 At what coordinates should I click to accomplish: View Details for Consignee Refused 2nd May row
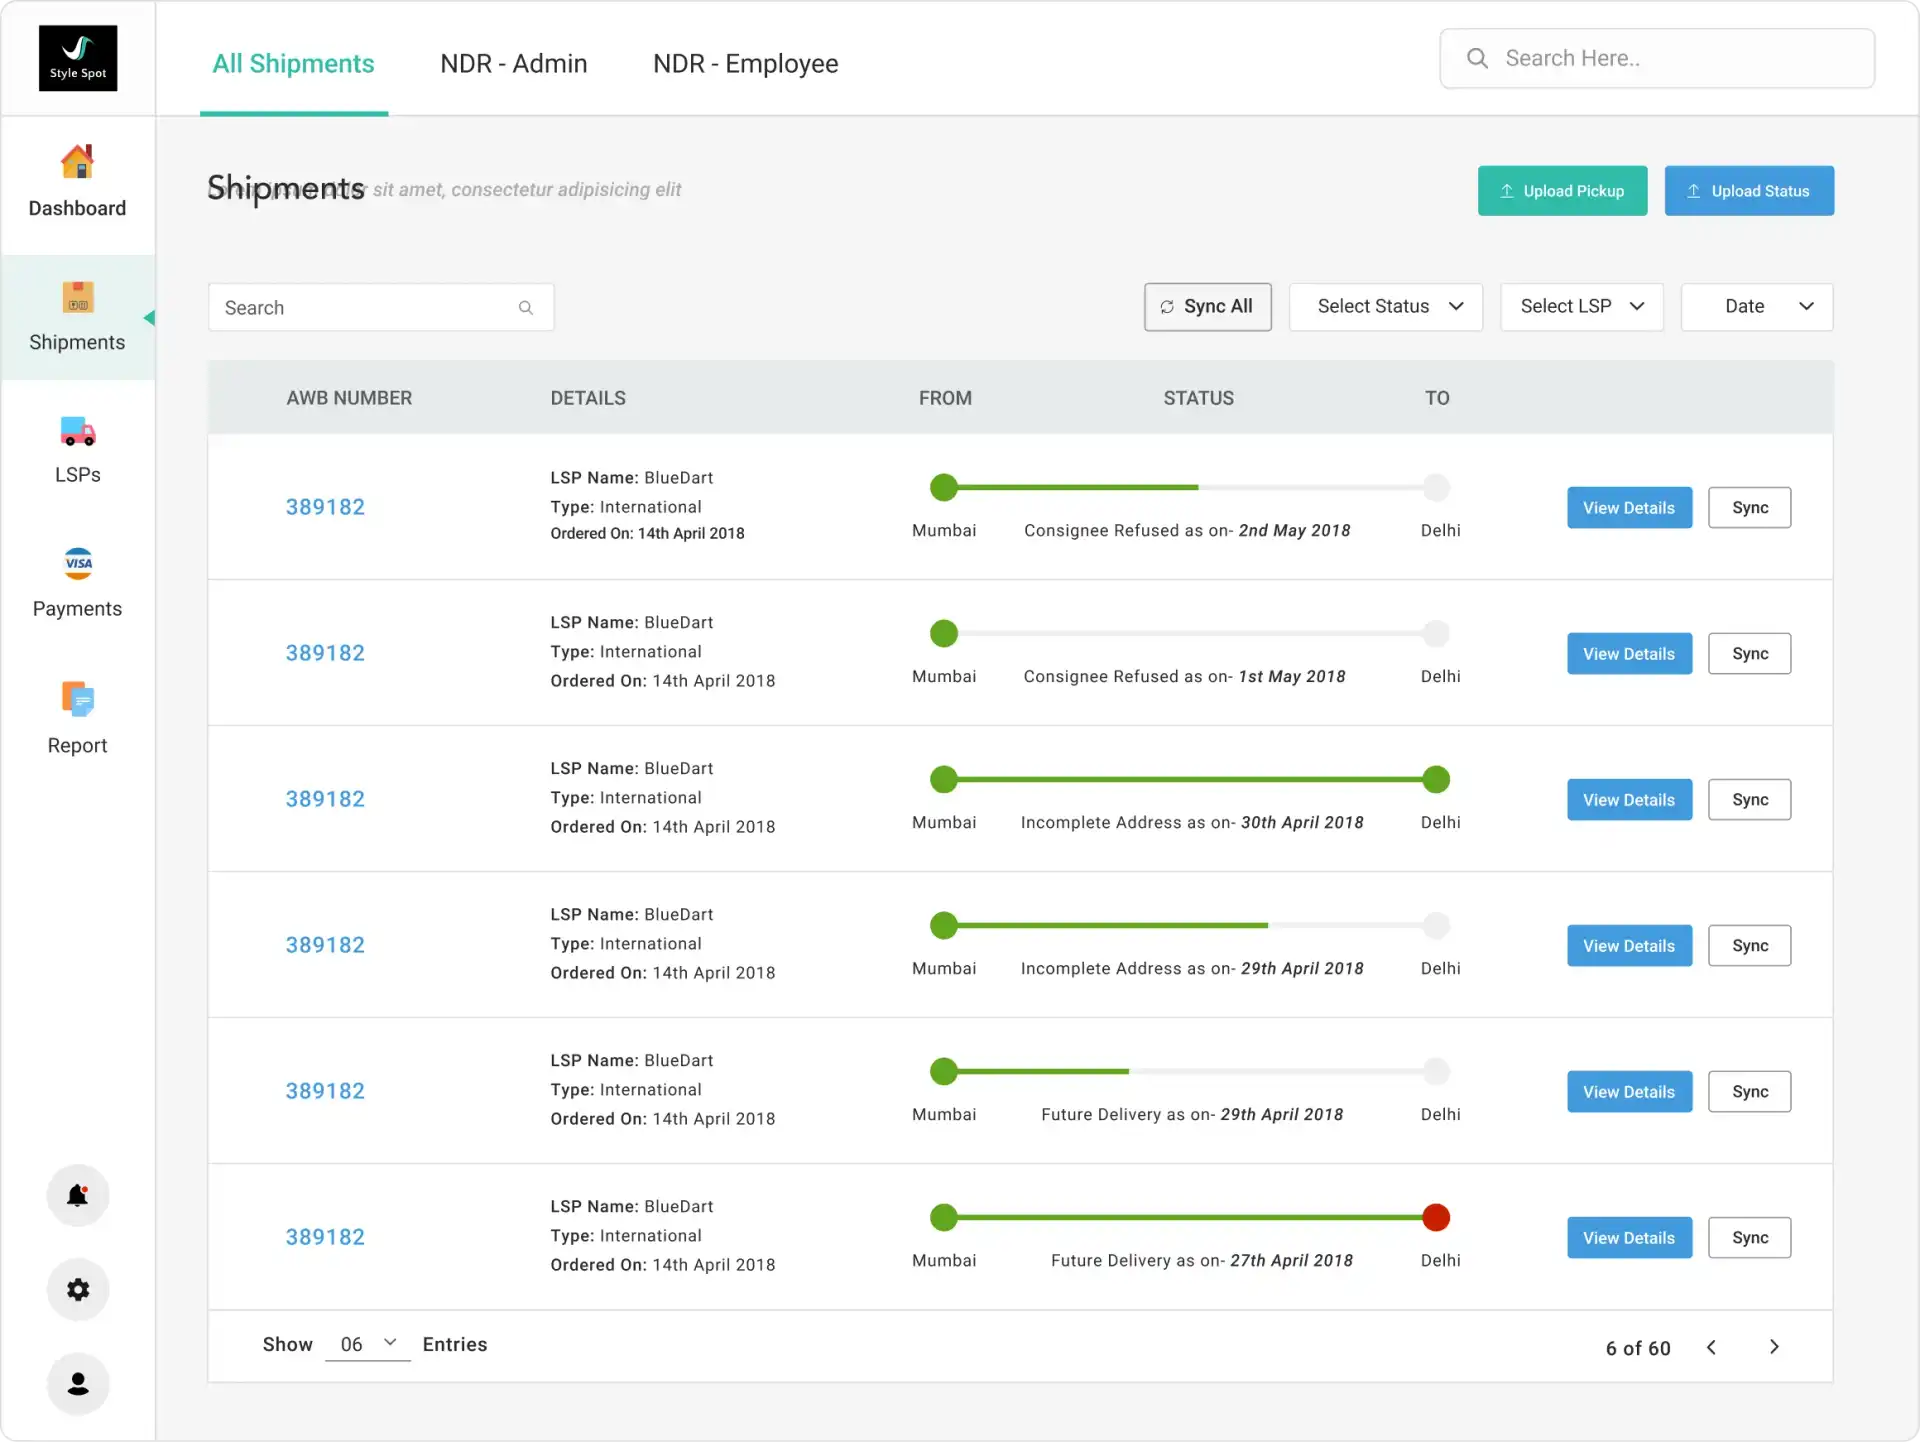tap(1629, 508)
